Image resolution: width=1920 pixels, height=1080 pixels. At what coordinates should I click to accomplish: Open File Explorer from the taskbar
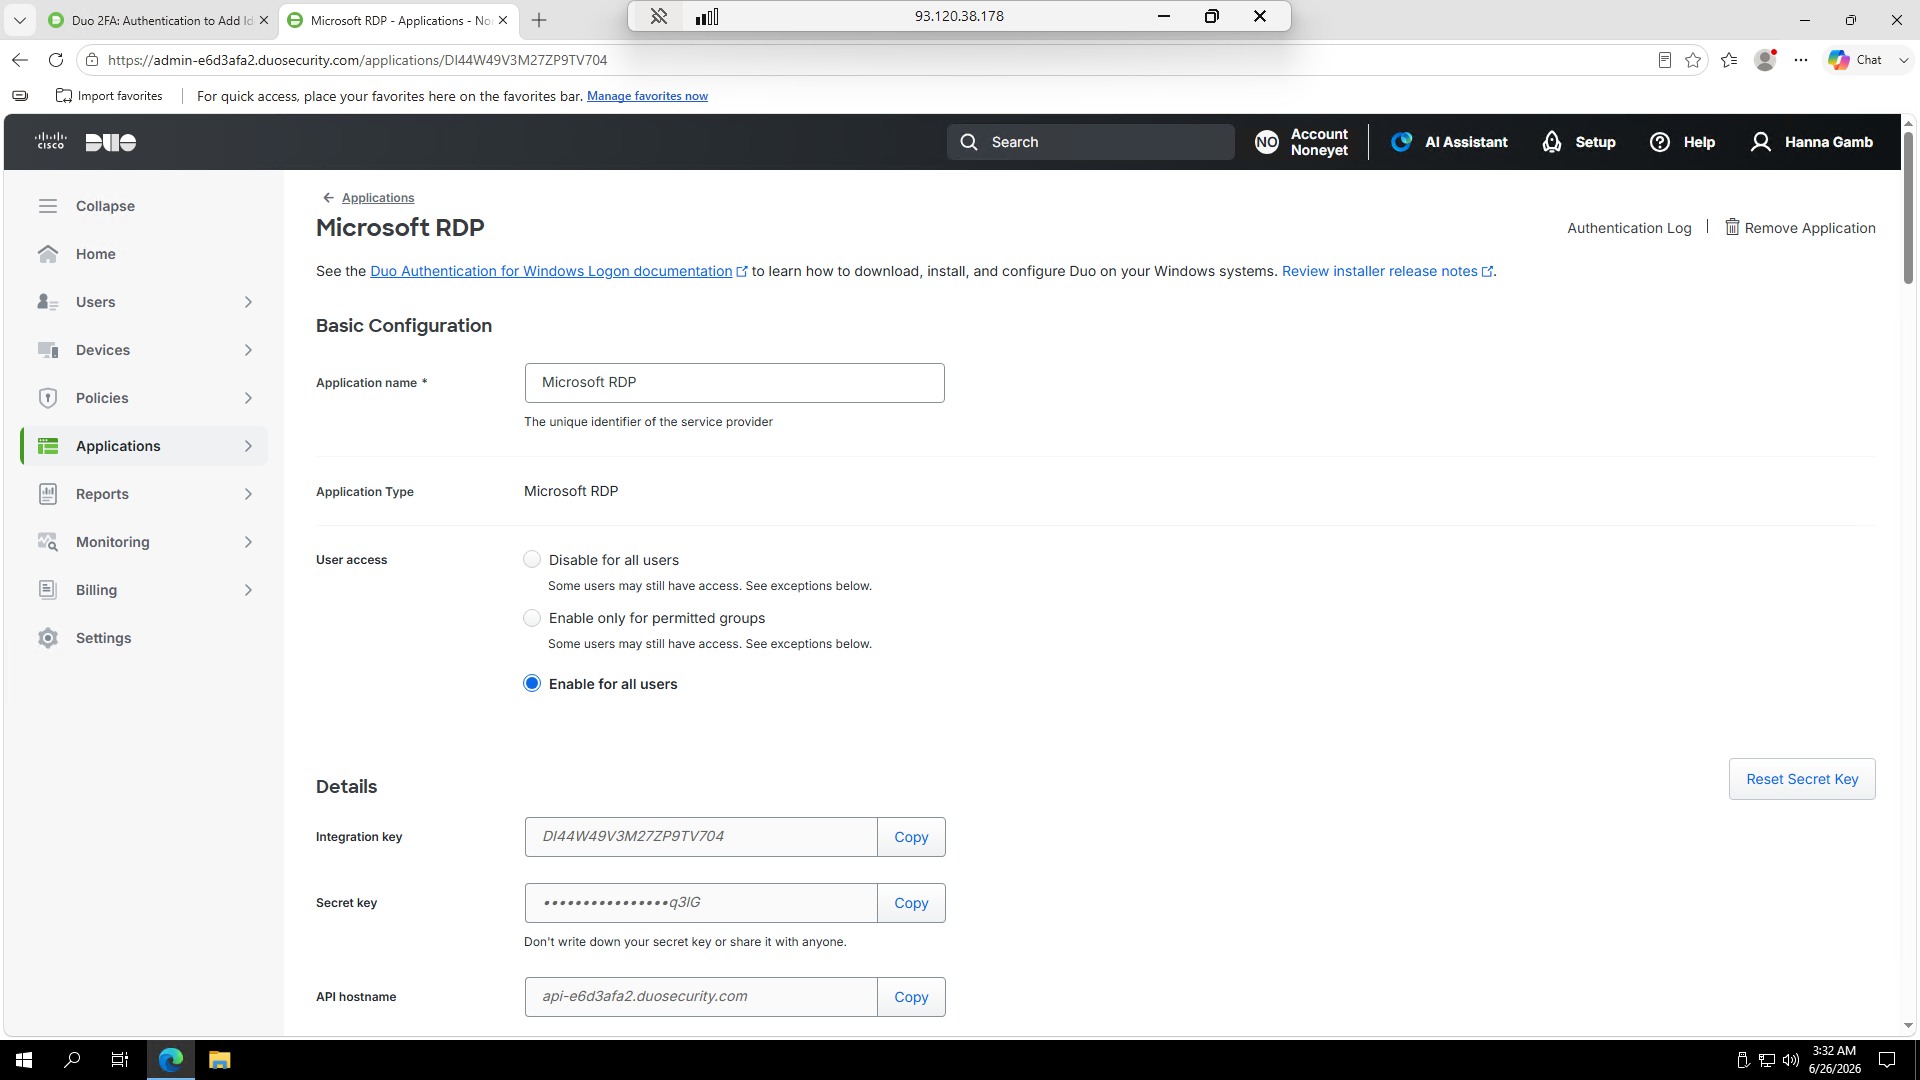point(219,1060)
